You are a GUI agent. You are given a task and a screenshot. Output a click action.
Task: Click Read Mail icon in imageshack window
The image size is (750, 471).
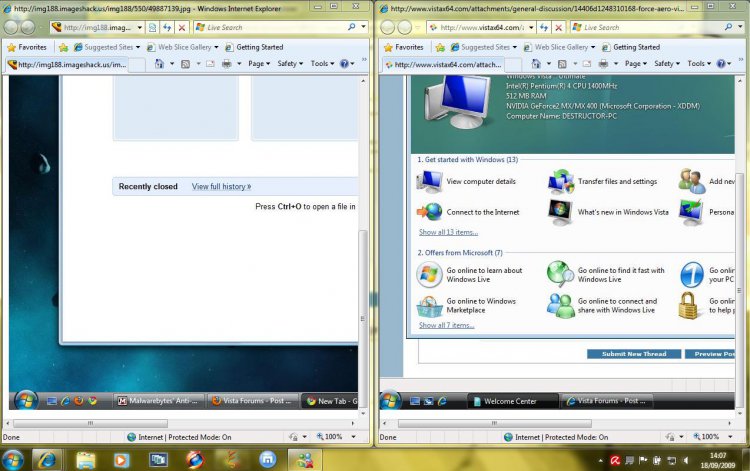click(x=210, y=64)
